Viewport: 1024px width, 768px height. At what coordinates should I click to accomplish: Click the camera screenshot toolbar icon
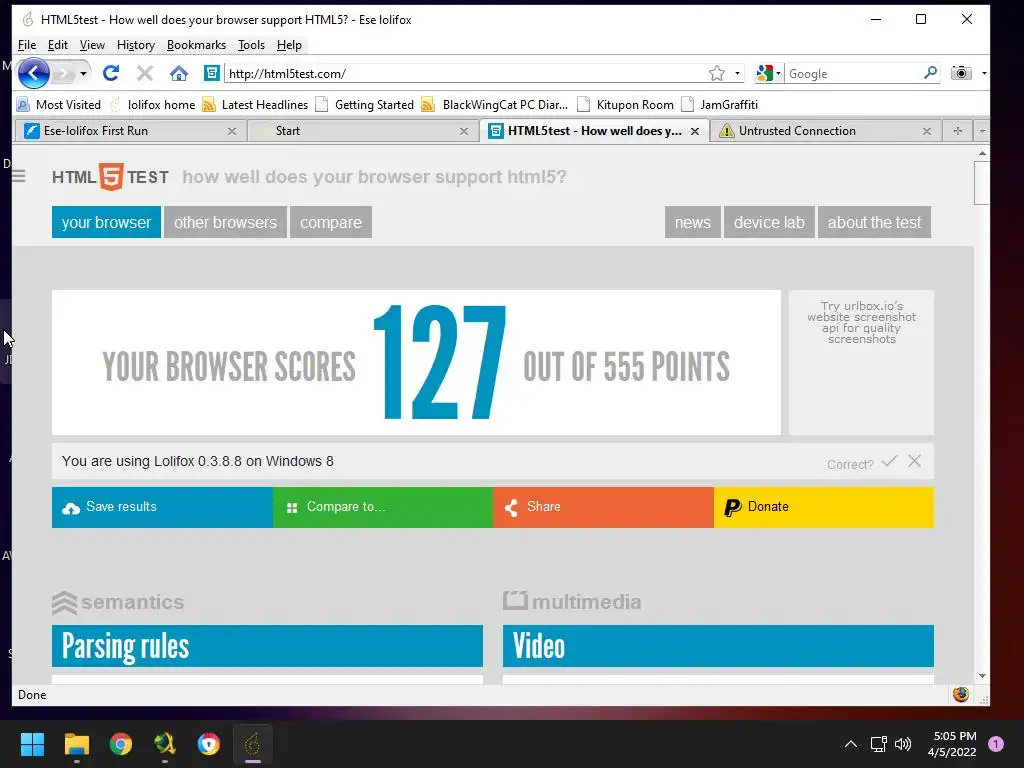coord(961,73)
